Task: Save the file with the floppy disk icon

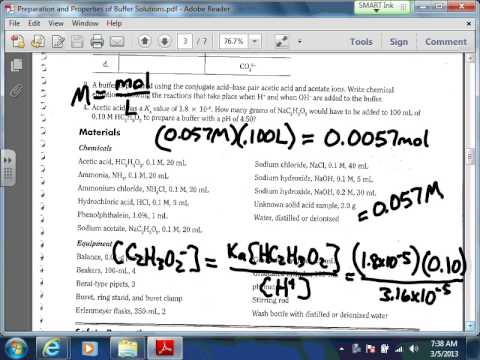Action: pos(77,42)
